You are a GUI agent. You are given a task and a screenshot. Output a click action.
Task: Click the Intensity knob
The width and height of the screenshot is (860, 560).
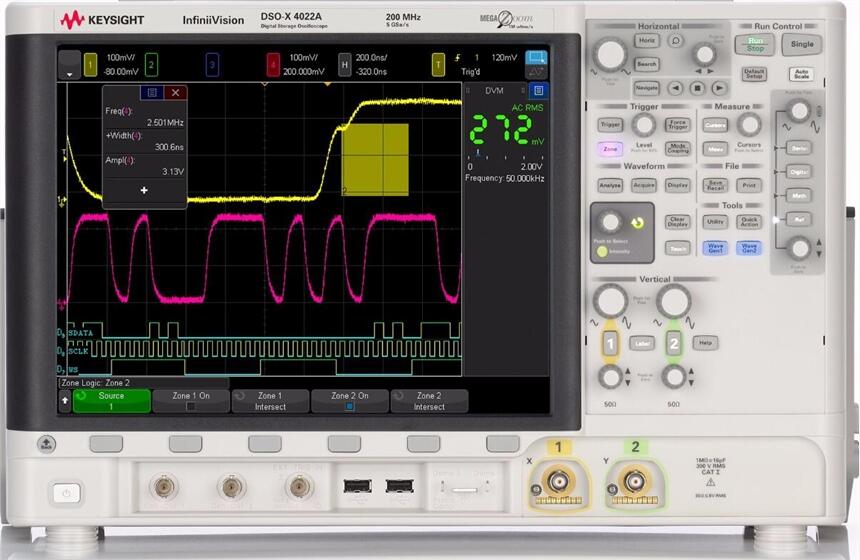609,221
